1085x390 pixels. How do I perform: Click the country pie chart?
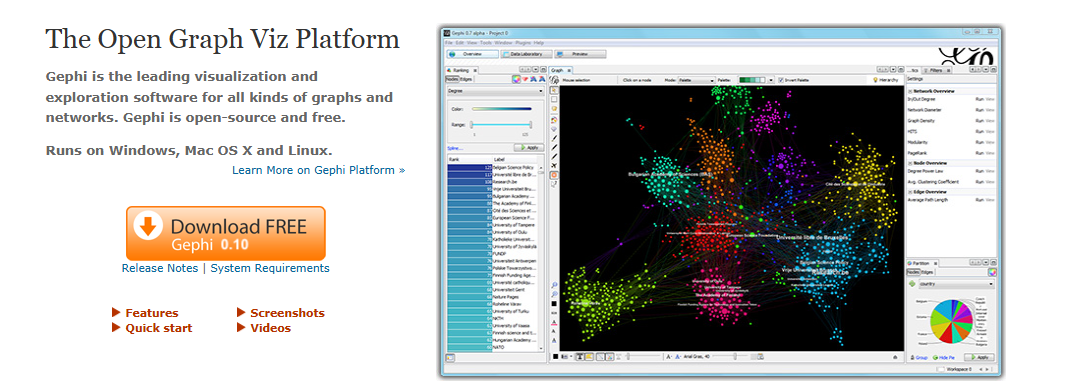click(x=951, y=322)
